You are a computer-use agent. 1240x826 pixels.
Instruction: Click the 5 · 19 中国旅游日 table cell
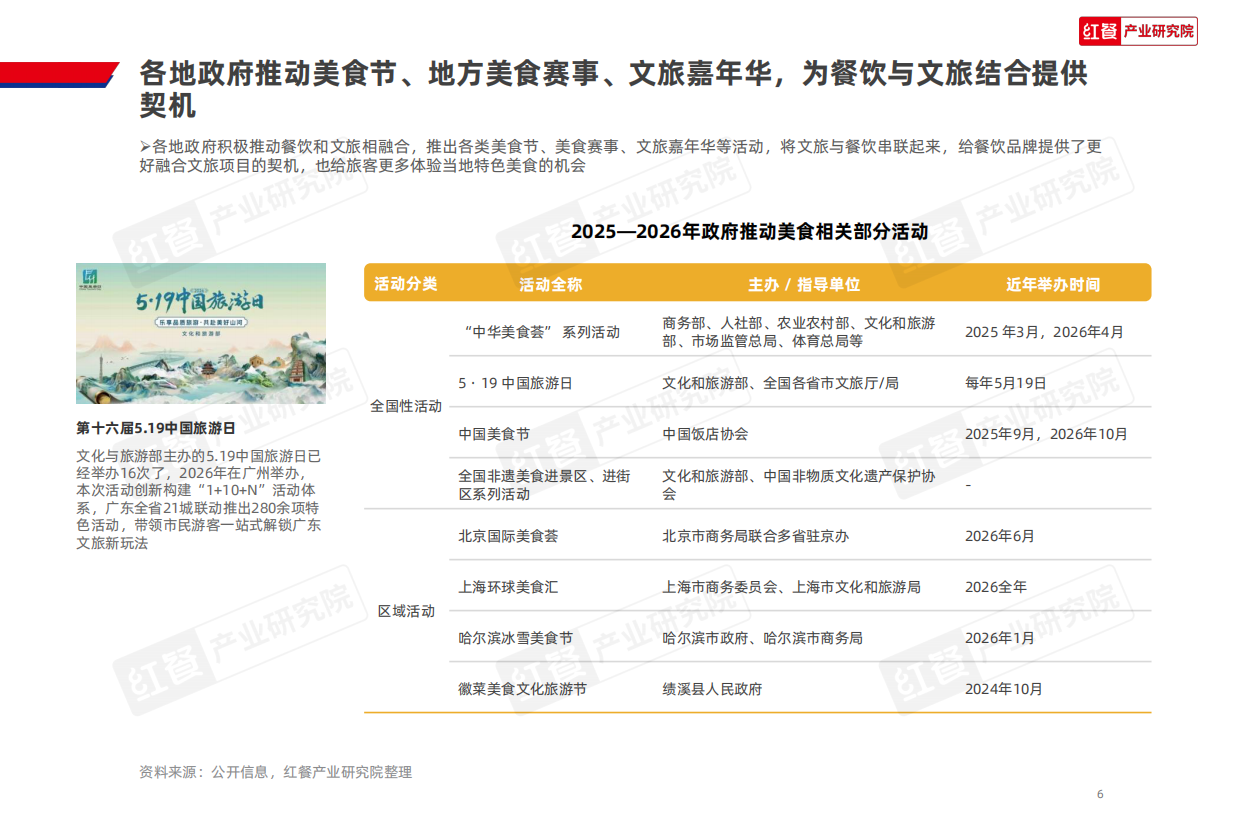(x=515, y=383)
